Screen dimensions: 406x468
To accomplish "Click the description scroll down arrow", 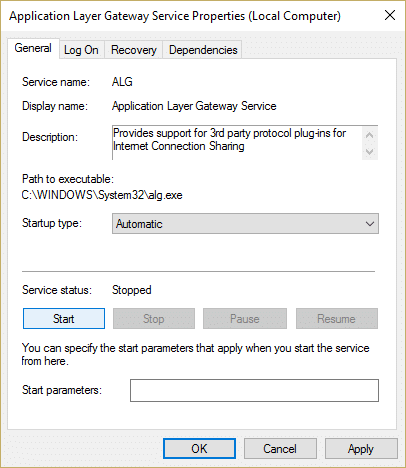I will (x=369, y=152).
